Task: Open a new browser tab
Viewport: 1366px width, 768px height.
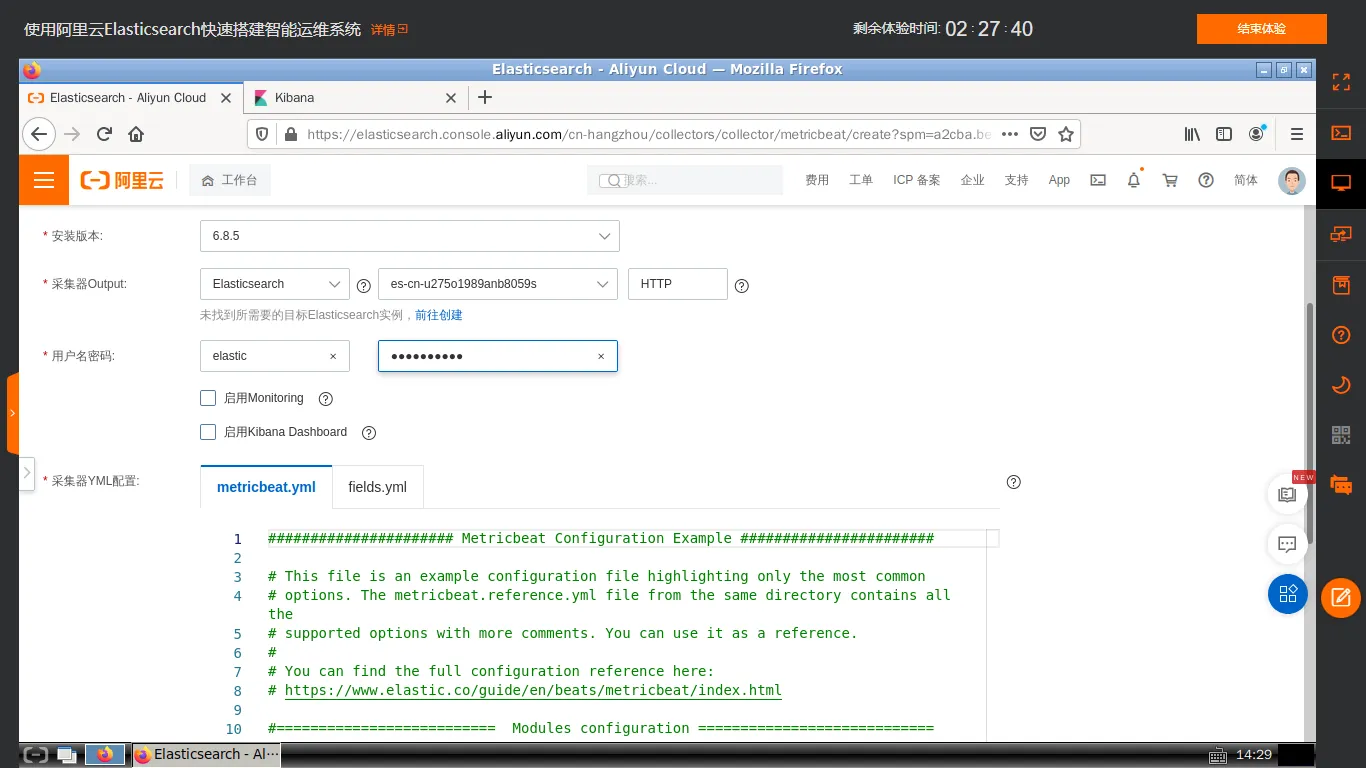Action: click(485, 97)
